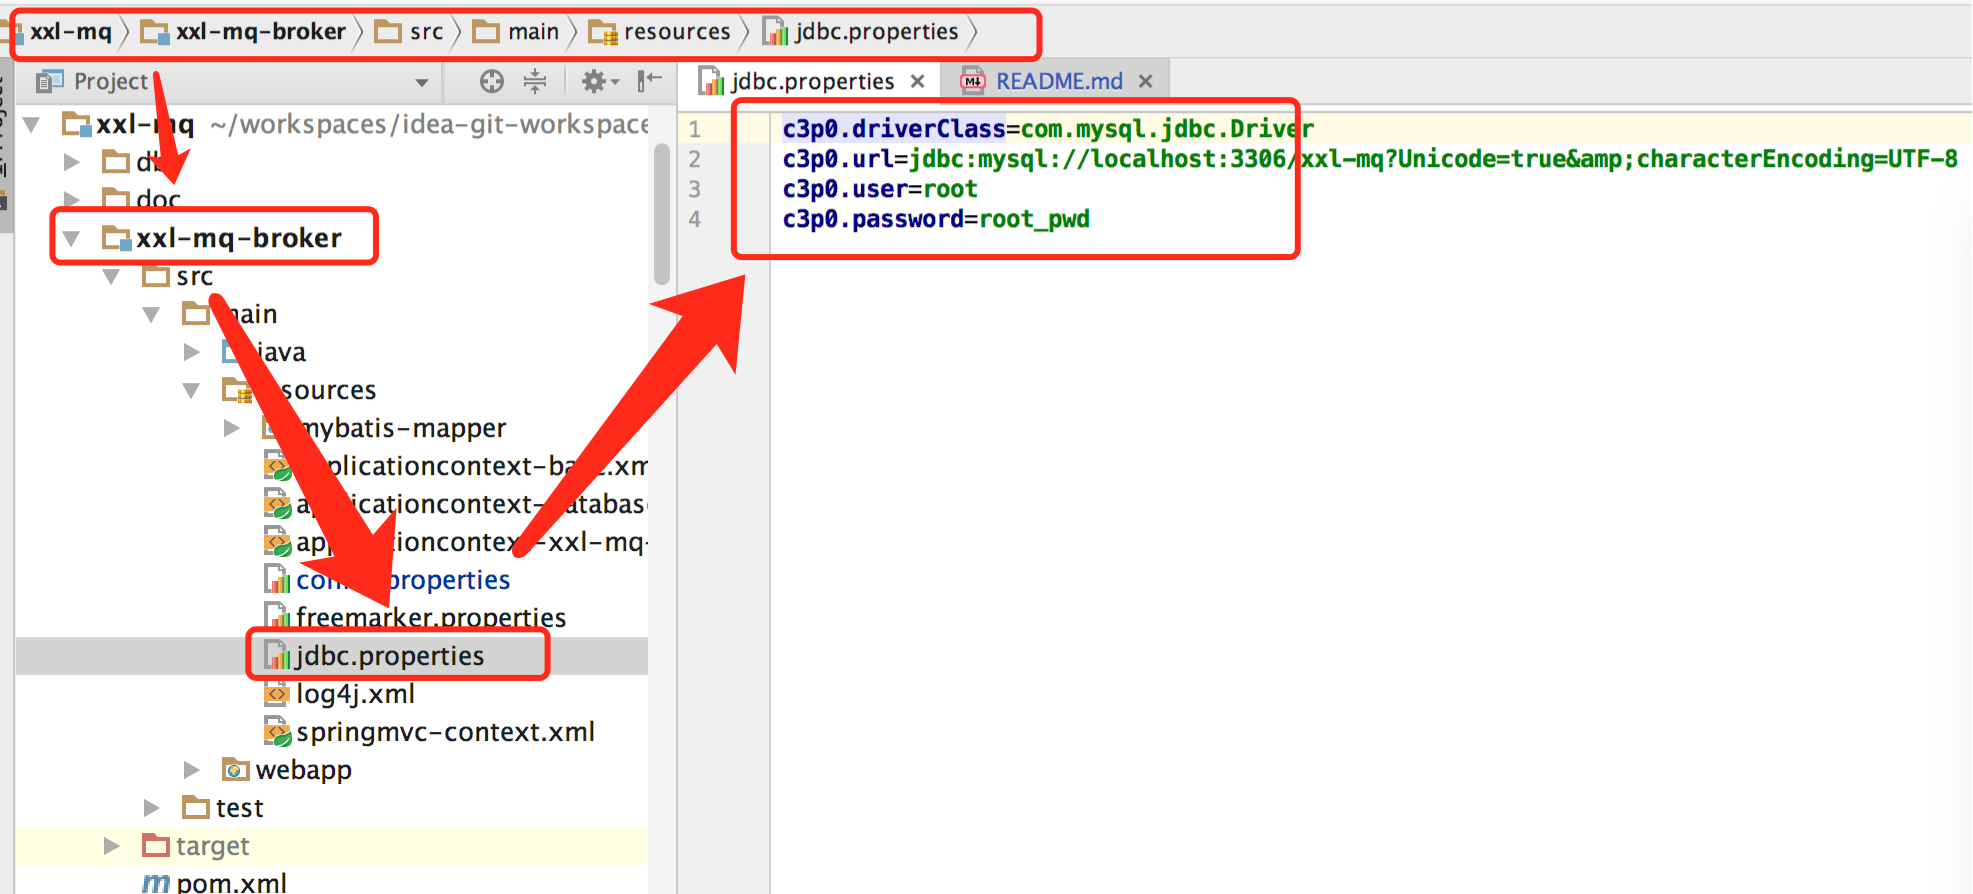
Task: Collapse the src folder arrow
Action: (112, 276)
